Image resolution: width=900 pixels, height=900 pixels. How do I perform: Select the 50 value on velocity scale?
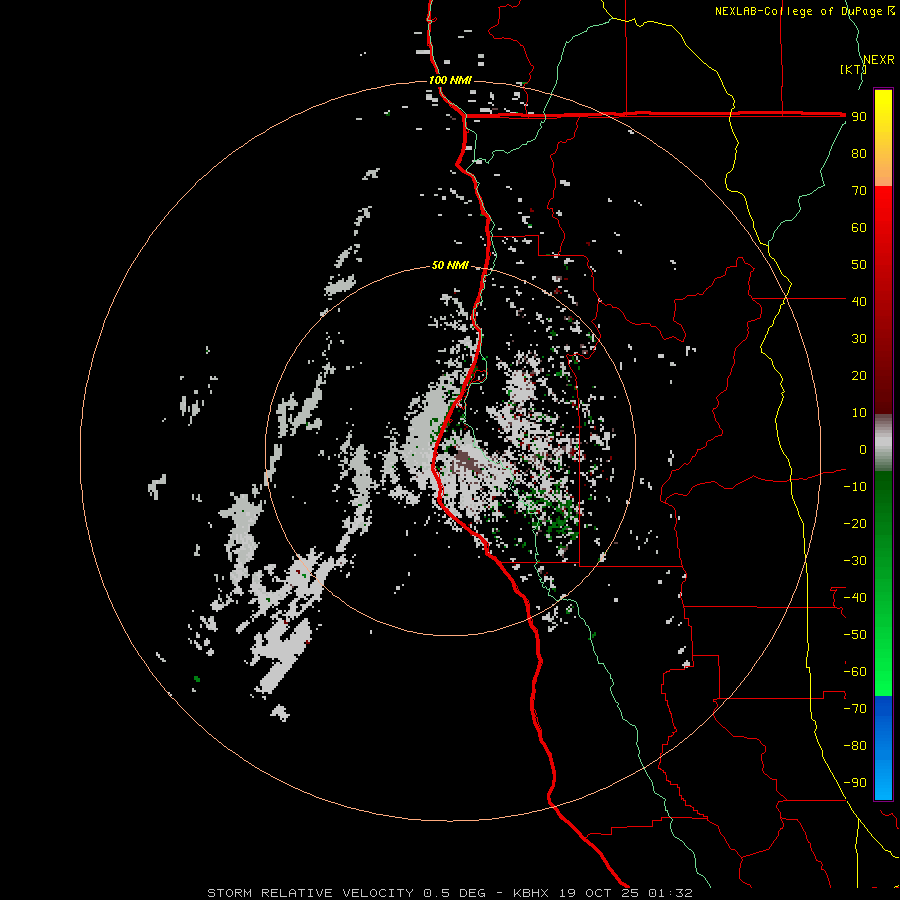859,265
